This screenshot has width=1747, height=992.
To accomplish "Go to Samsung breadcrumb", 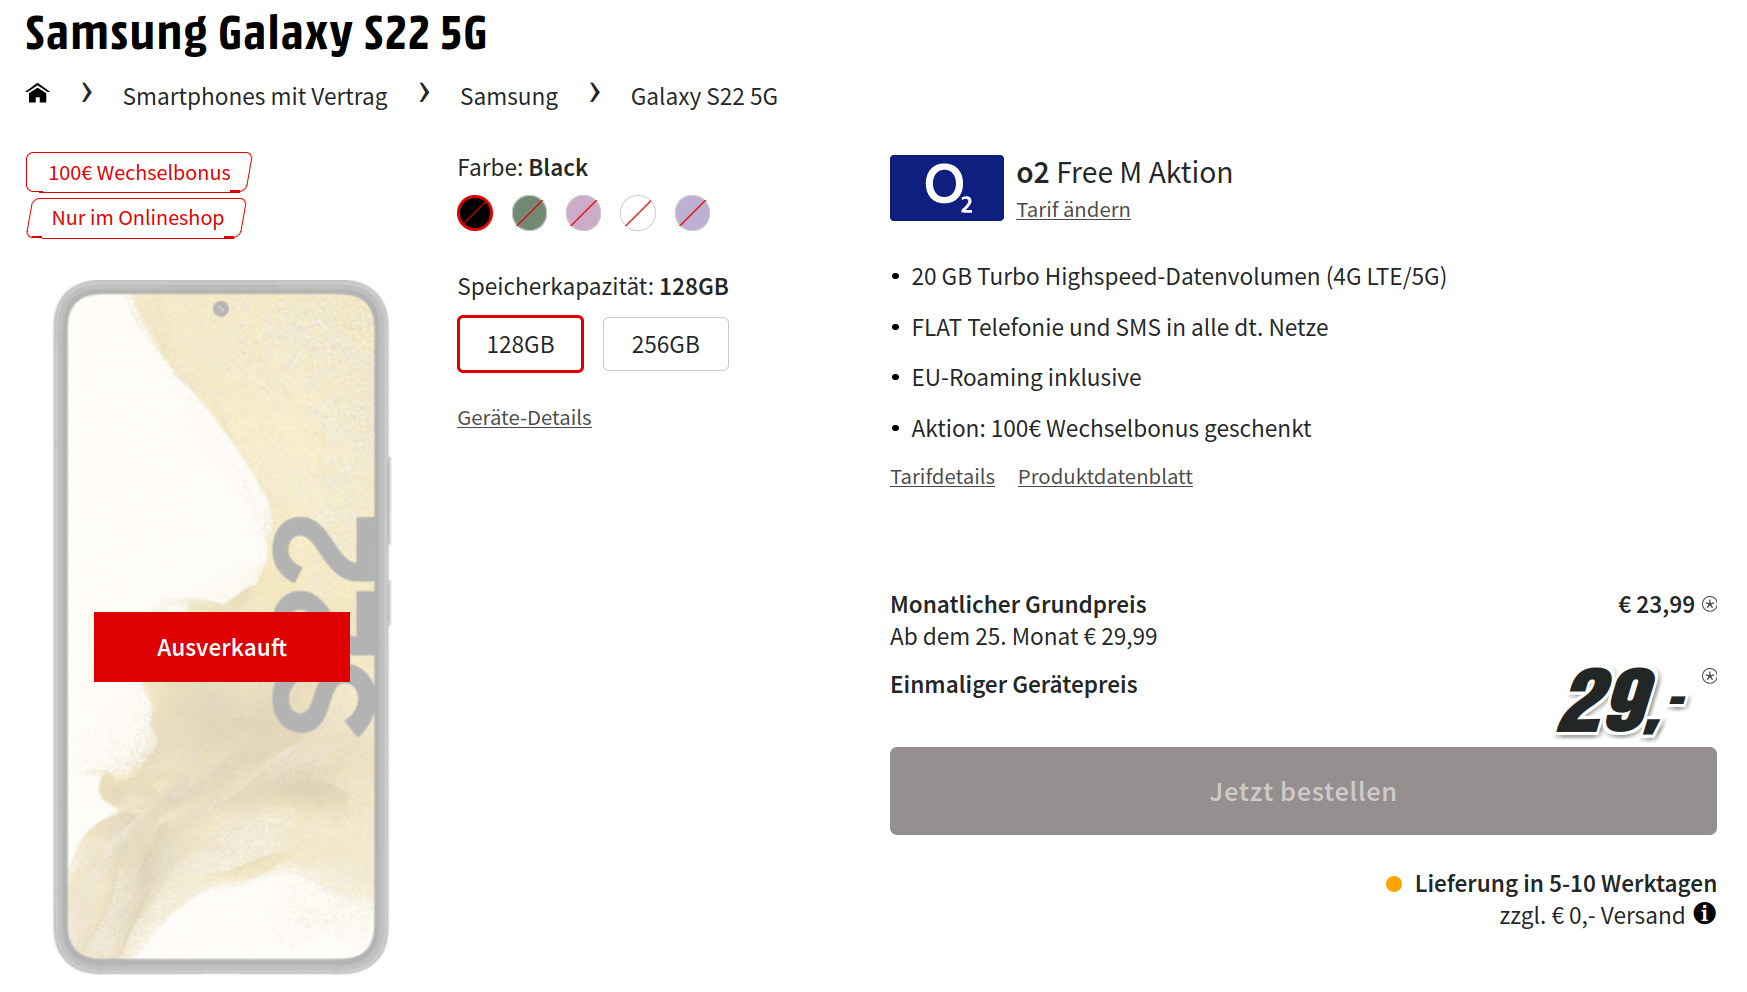I will coord(509,97).
